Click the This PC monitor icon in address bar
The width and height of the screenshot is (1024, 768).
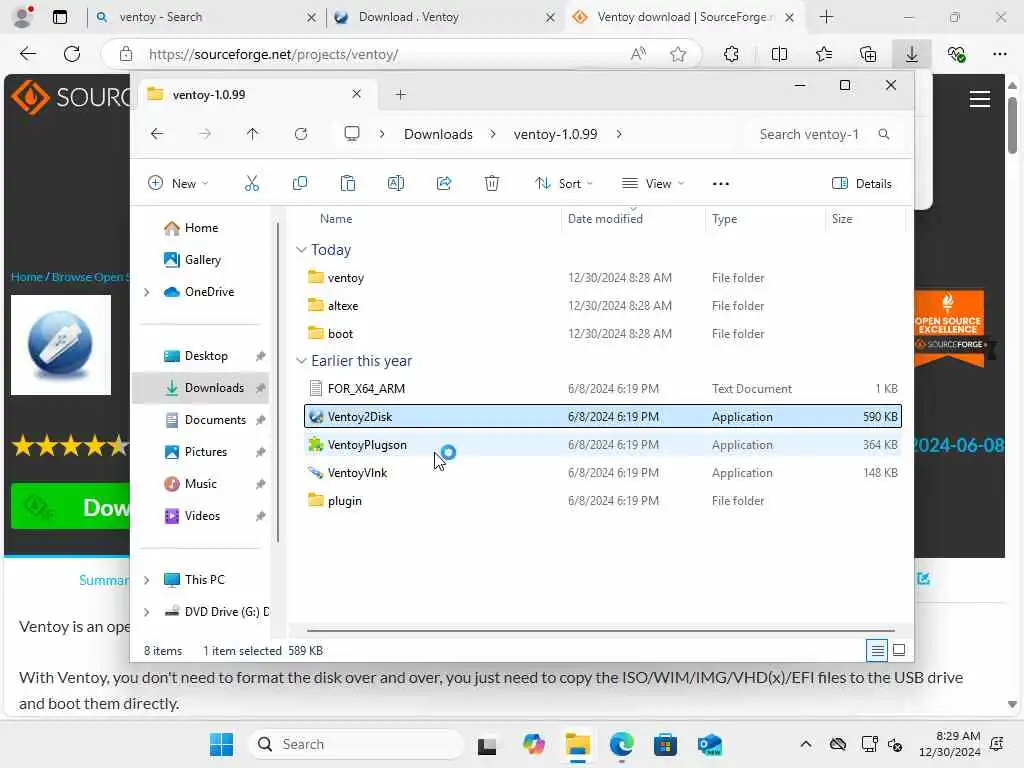coord(352,134)
